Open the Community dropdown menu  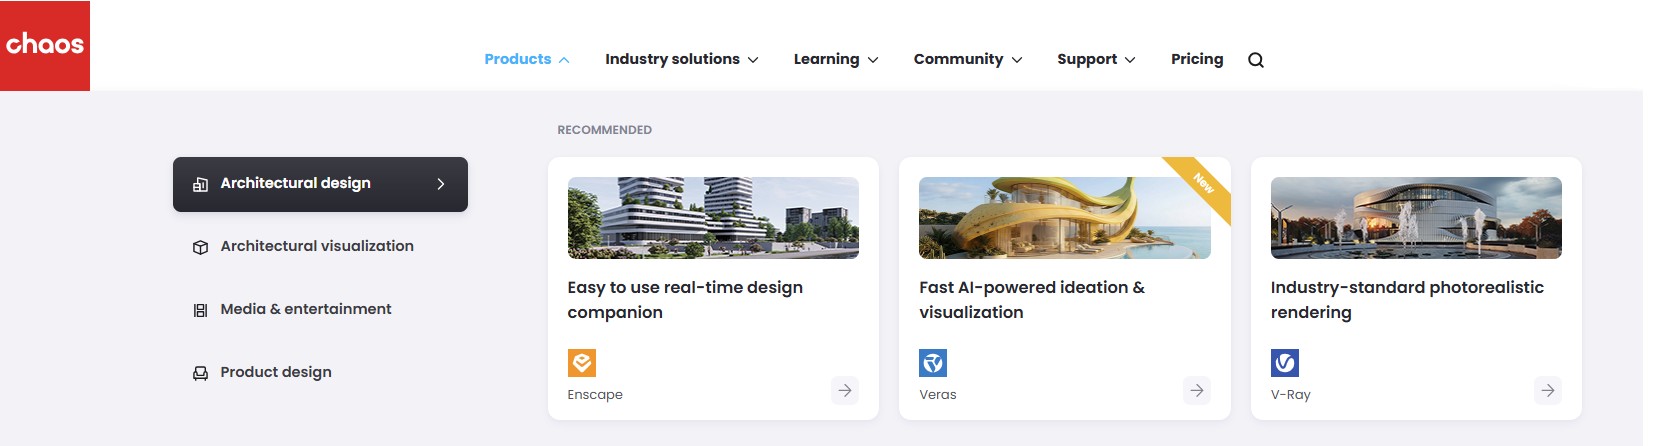tap(967, 59)
